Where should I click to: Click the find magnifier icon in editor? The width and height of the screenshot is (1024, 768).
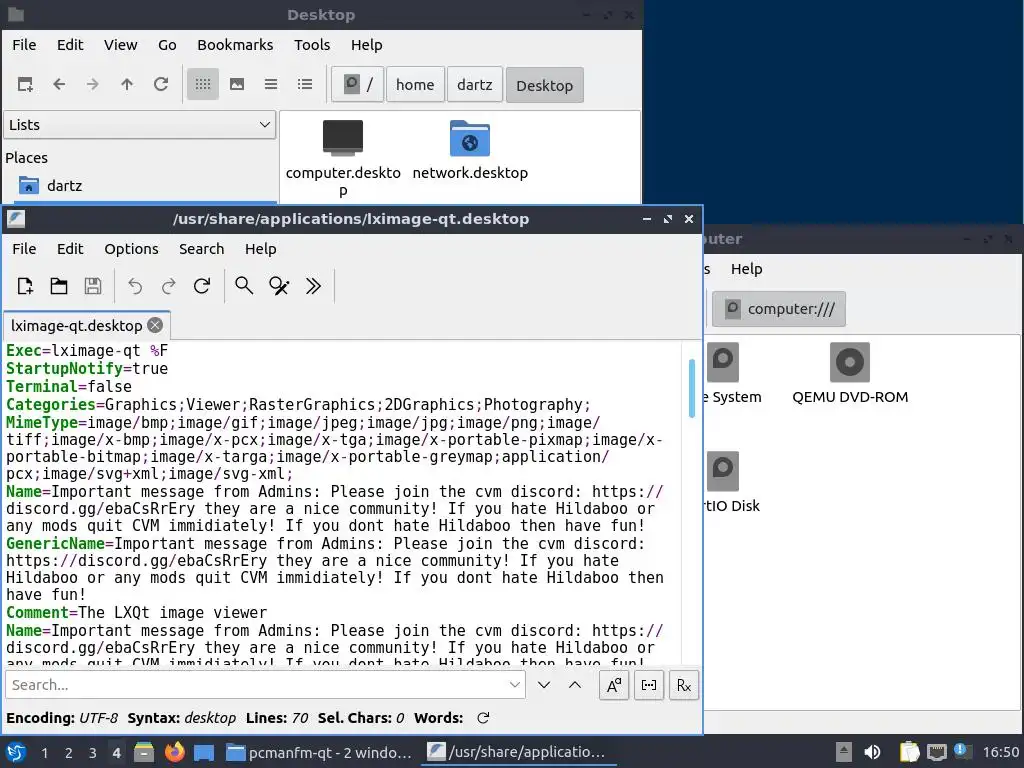pyautogui.click(x=244, y=286)
